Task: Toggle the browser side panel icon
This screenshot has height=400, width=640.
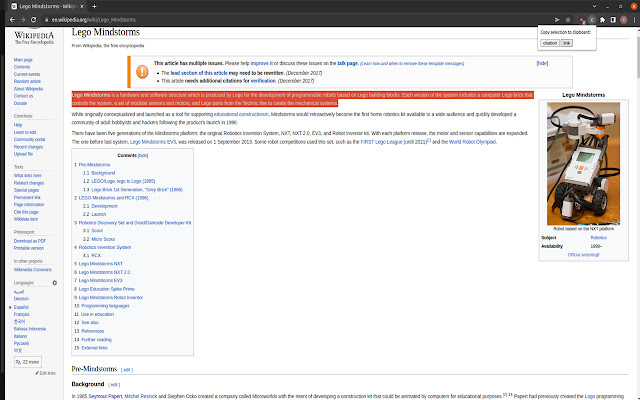Action: 613,20
